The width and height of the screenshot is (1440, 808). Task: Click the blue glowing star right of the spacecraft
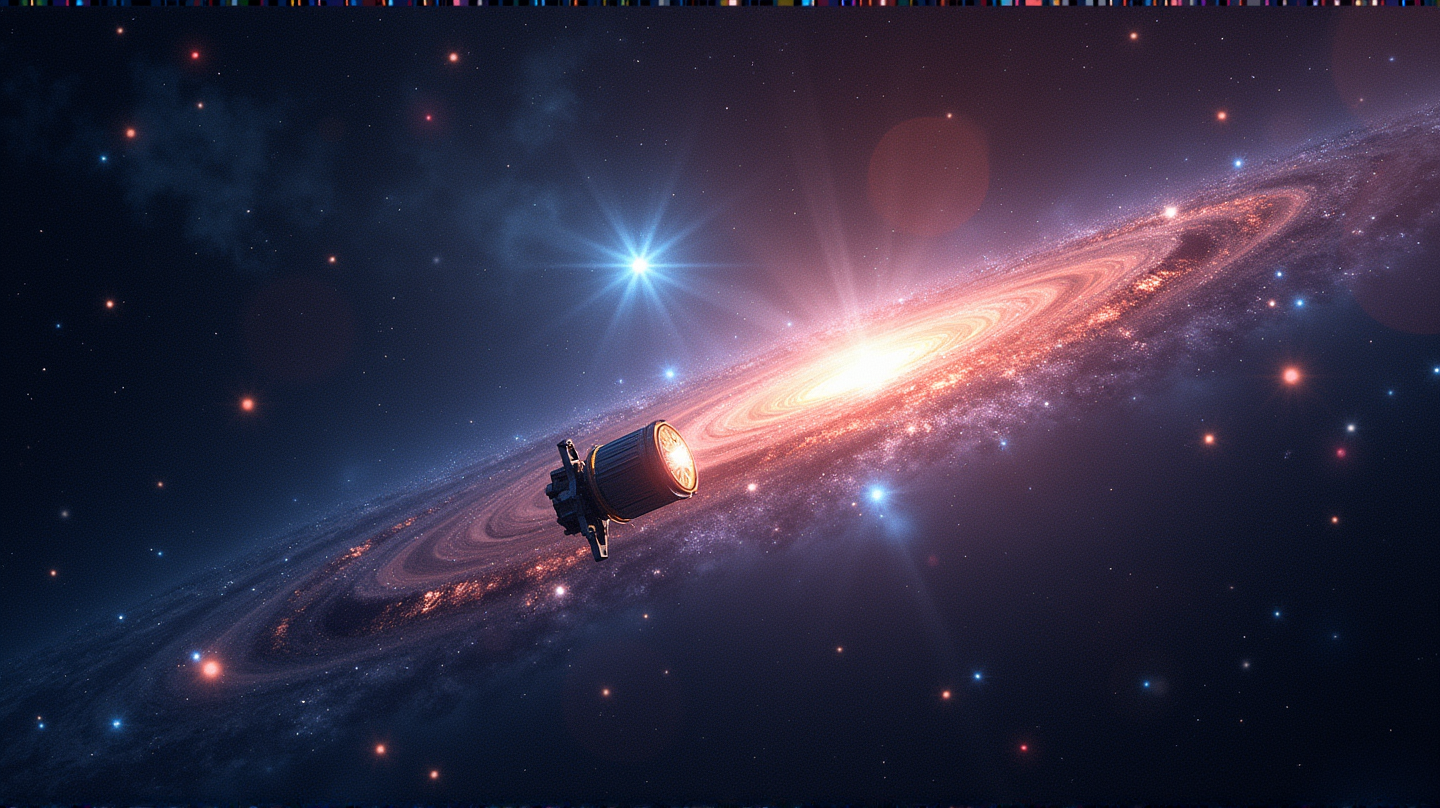click(877, 493)
